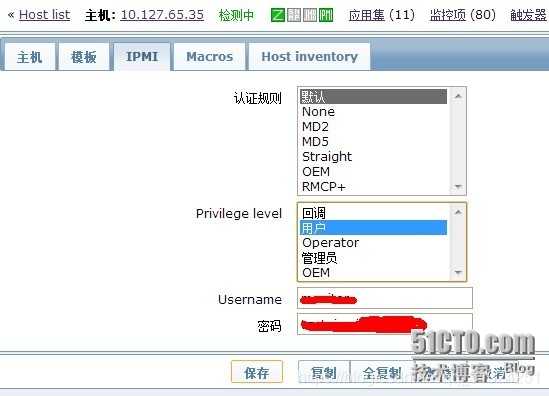Click into the Username field

(385, 298)
